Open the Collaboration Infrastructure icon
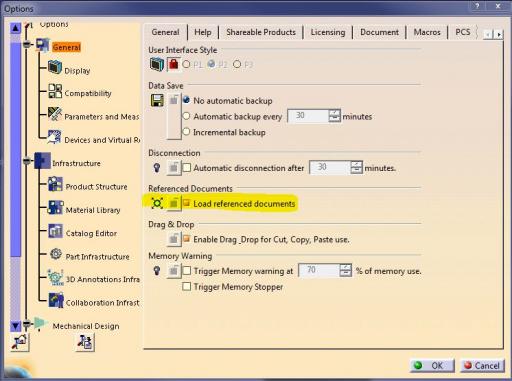512x381 pixels. pos(56,300)
